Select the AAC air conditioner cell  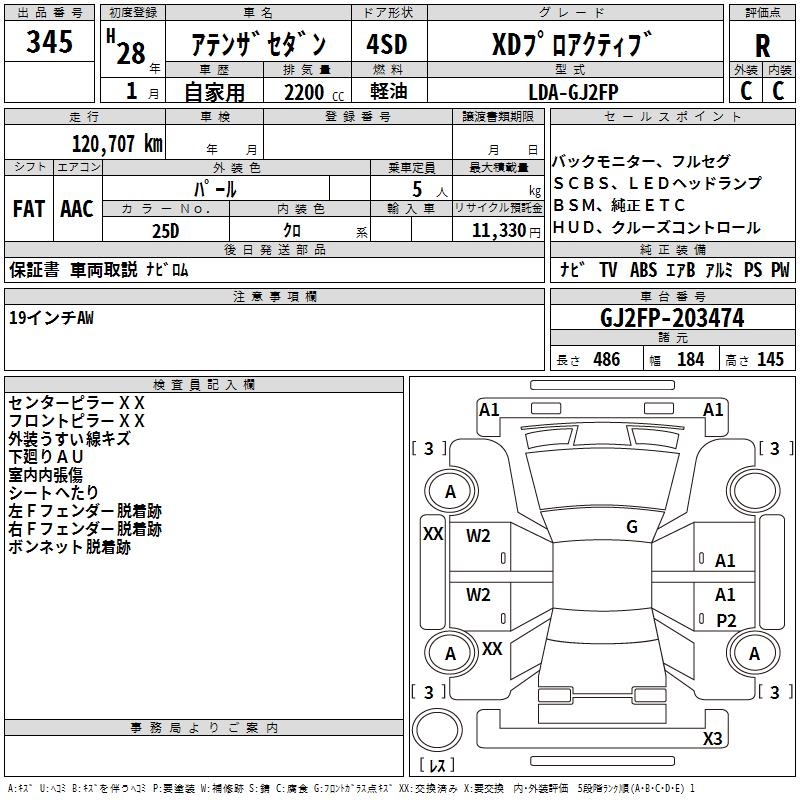tap(77, 209)
